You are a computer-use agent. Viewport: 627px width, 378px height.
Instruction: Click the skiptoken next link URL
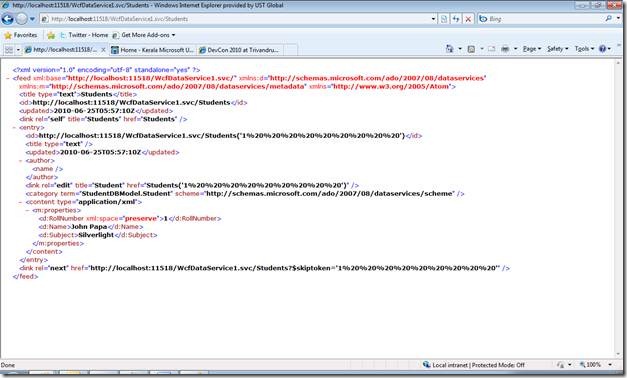(293, 268)
